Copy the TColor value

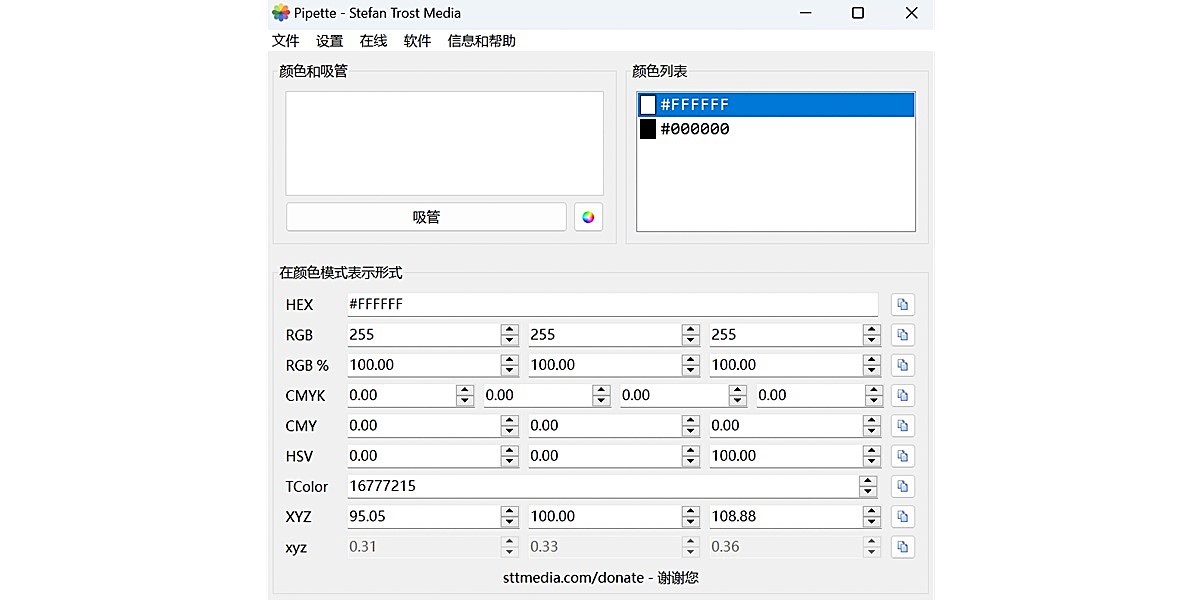click(x=903, y=486)
